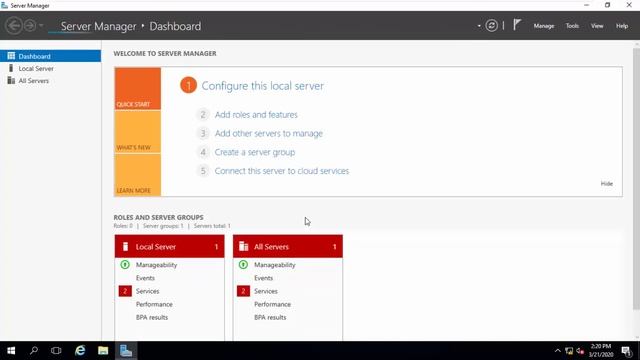Click red Services alert badge in Local Server
The height and width of the screenshot is (360, 640).
(x=125, y=291)
